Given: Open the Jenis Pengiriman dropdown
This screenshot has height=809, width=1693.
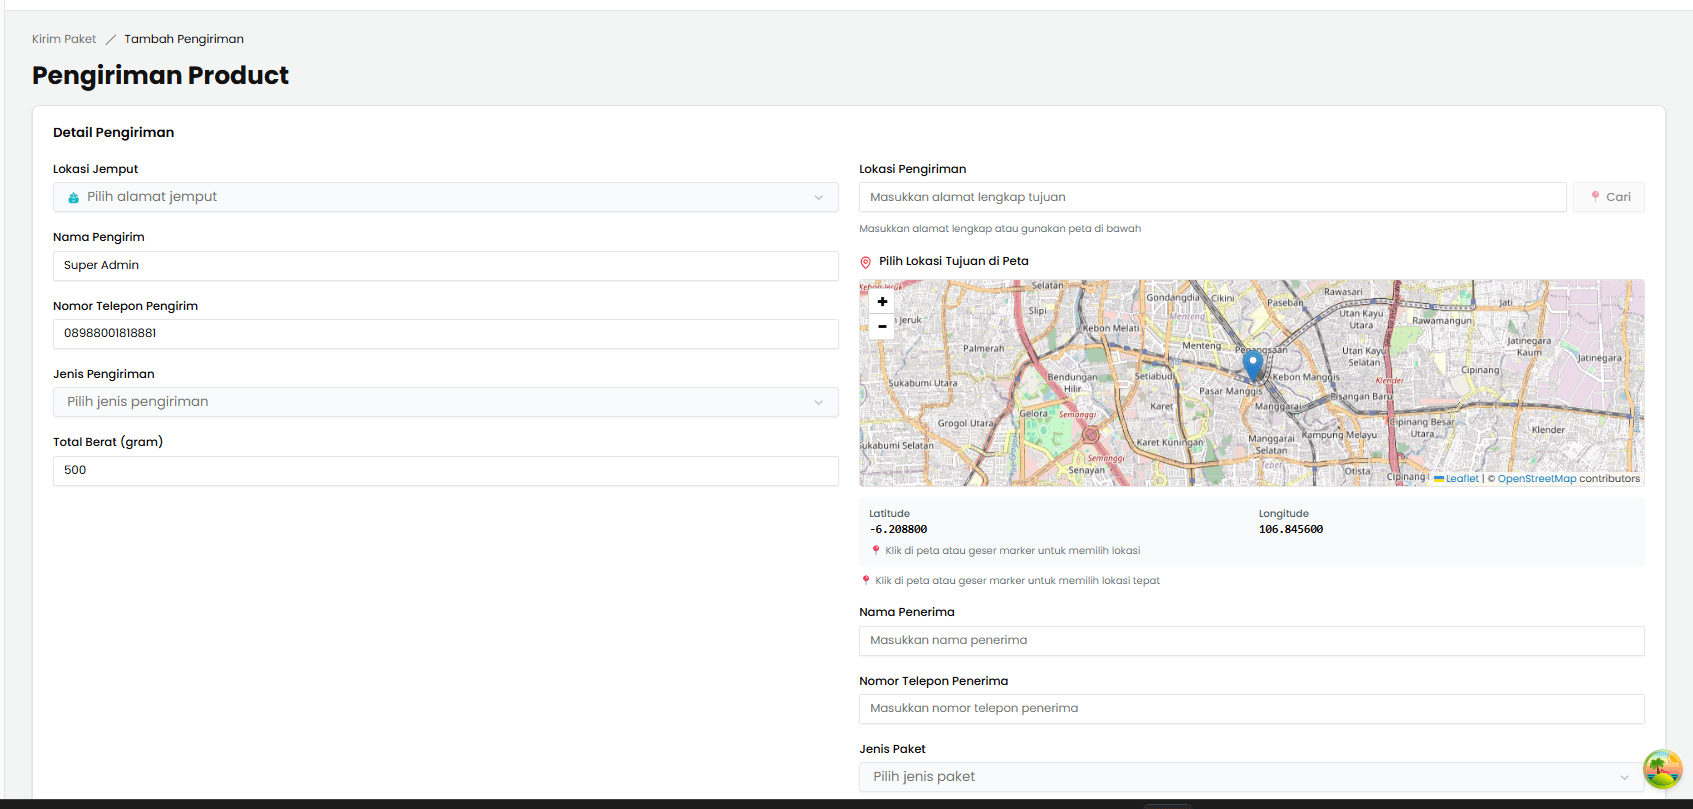Looking at the screenshot, I should pos(446,402).
